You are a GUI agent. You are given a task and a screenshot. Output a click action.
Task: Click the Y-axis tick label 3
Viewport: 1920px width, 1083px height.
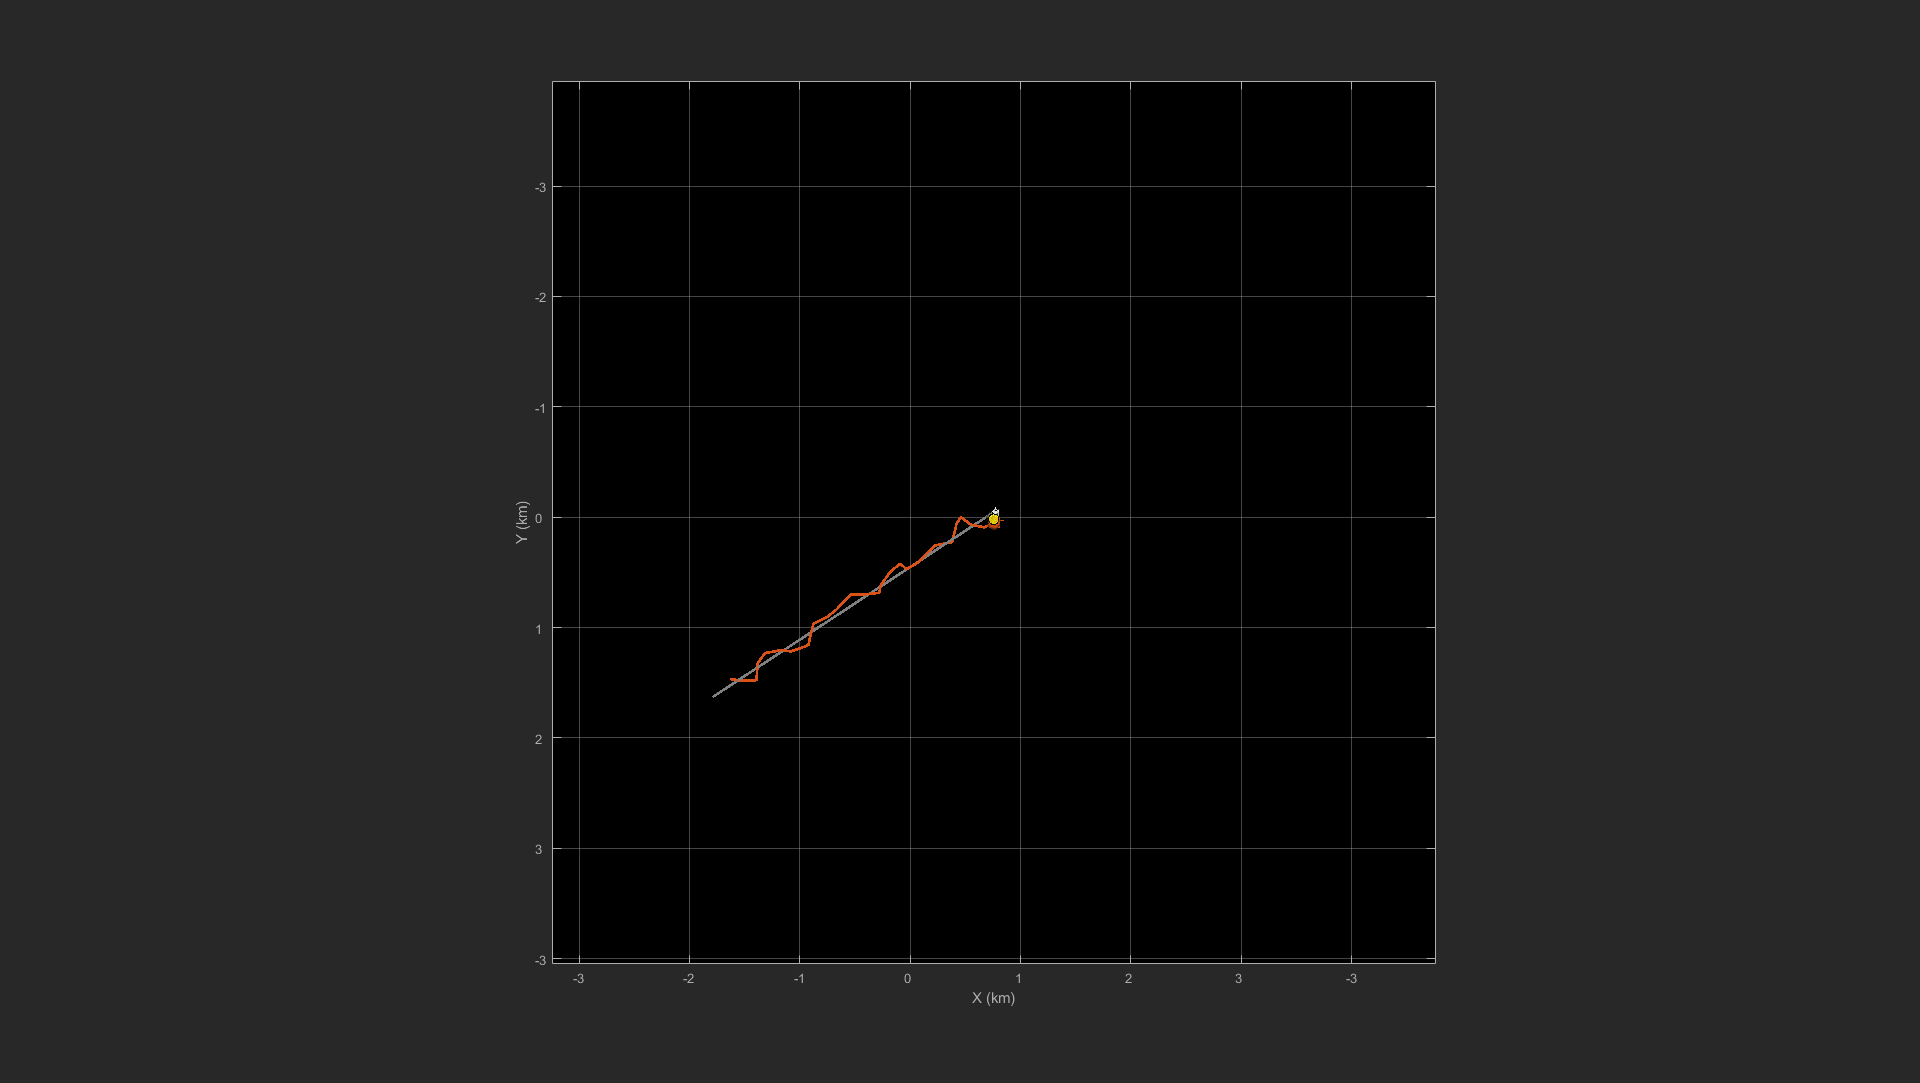[x=539, y=849]
